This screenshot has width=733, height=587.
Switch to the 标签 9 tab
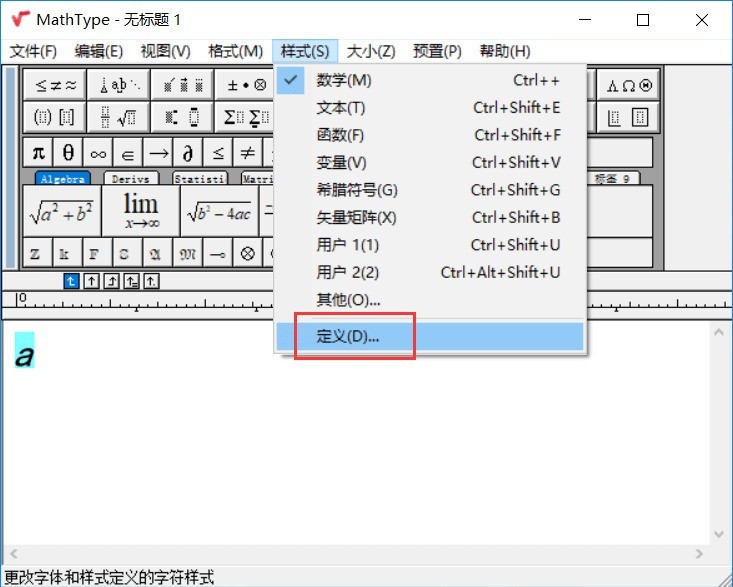click(612, 179)
